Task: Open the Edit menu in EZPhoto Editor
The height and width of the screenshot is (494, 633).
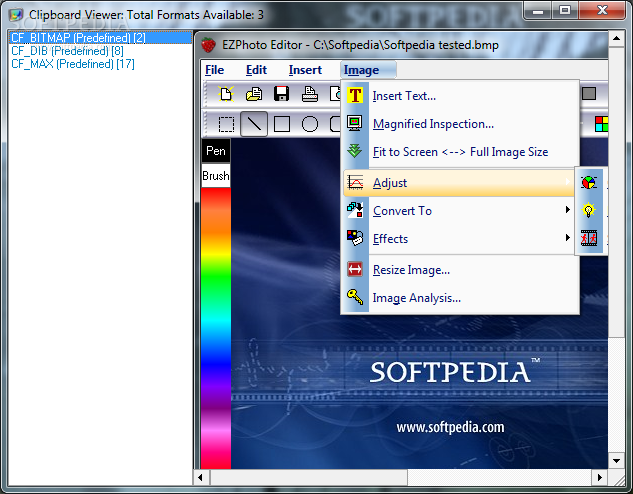Action: click(256, 70)
